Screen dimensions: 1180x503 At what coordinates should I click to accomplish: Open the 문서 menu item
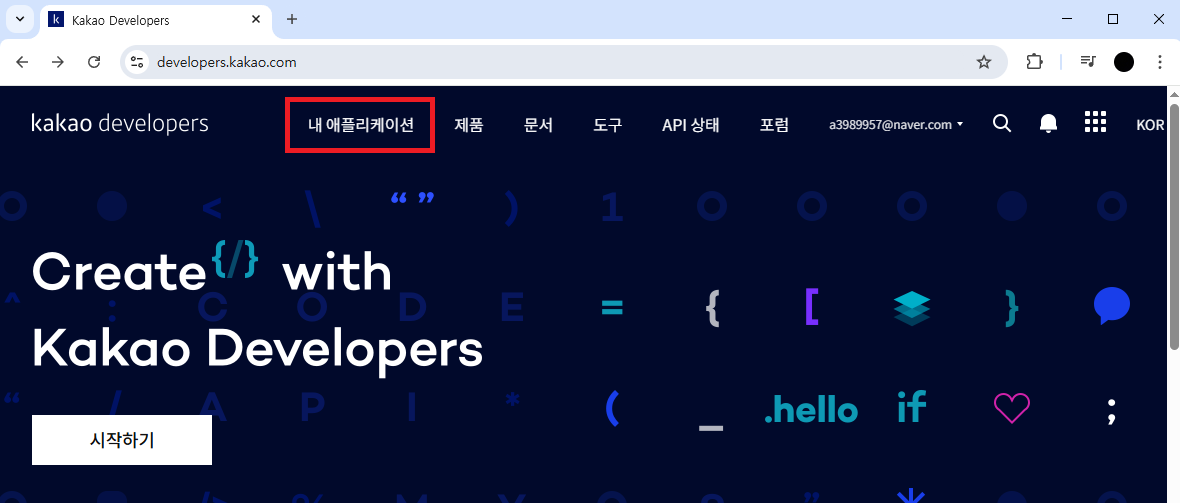(x=538, y=125)
